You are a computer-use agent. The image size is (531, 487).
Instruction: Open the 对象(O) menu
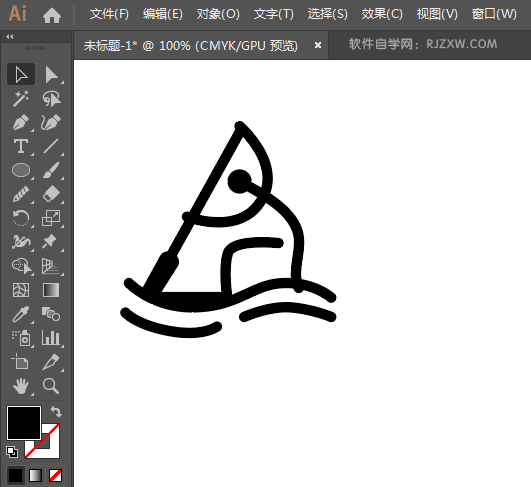218,14
